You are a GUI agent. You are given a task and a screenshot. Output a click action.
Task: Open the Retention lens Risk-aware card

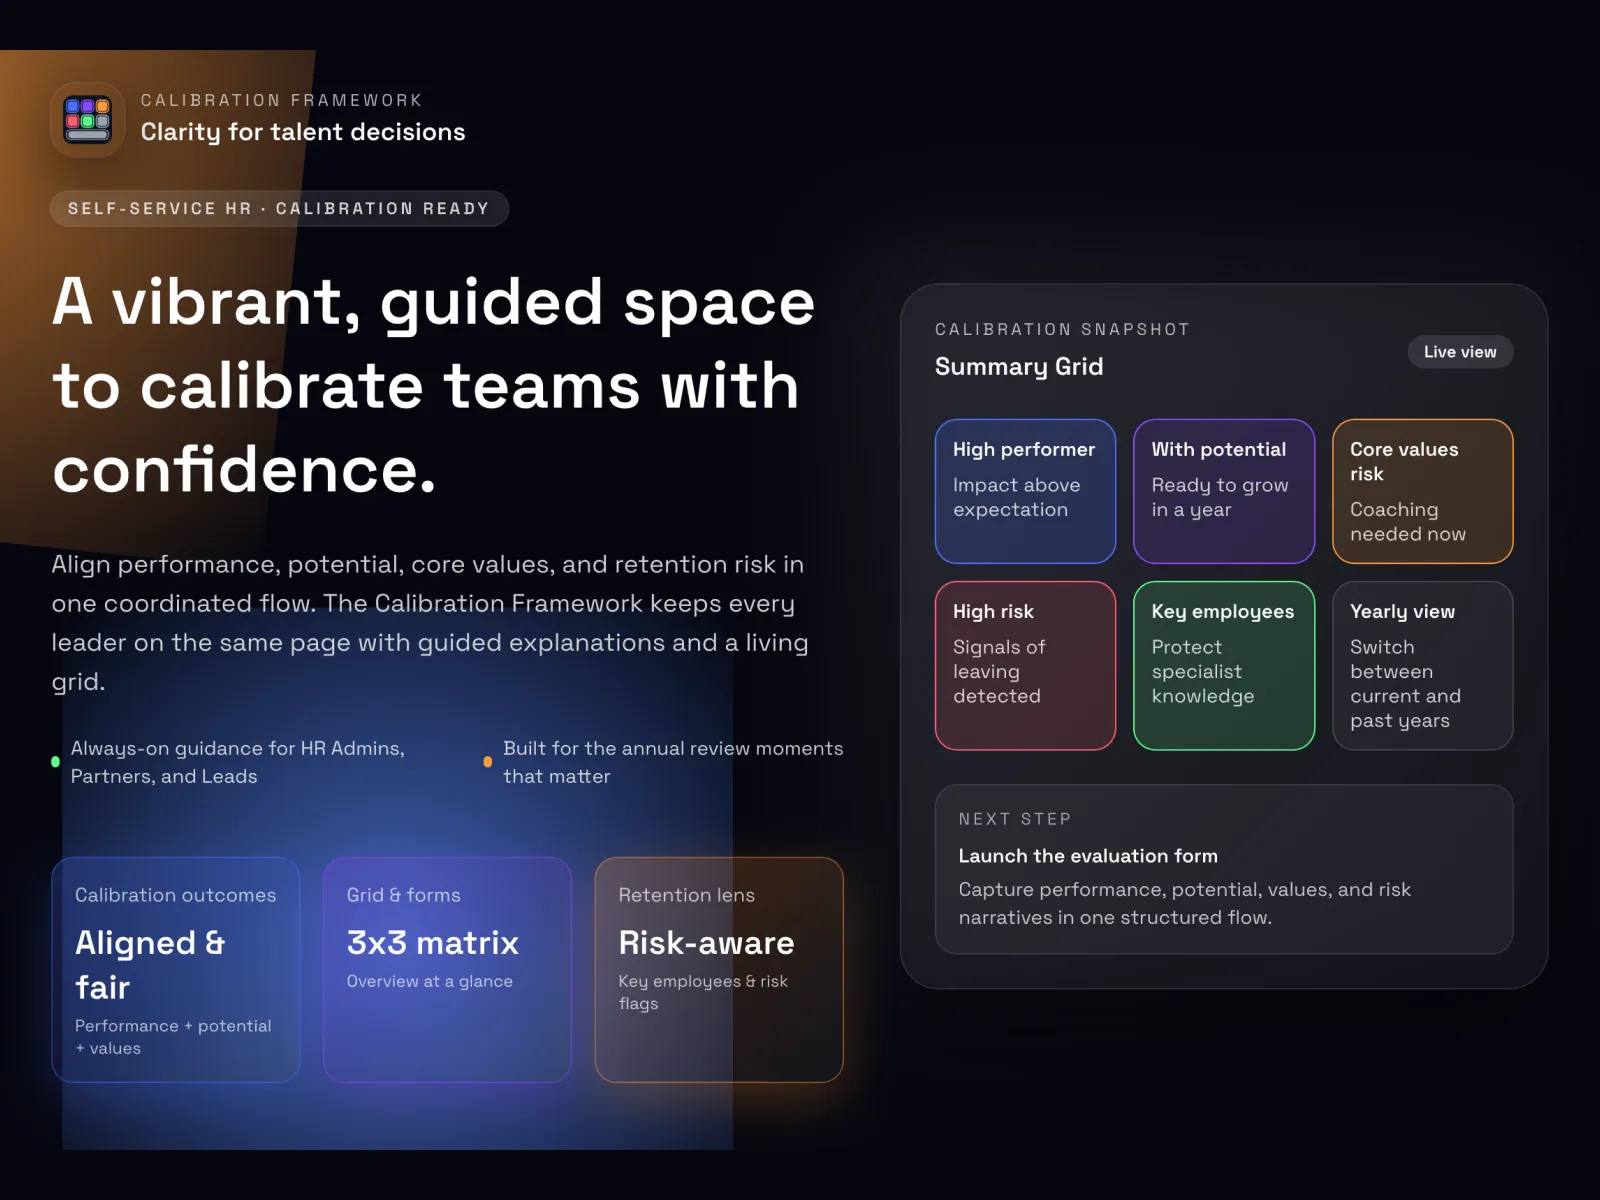click(718, 969)
